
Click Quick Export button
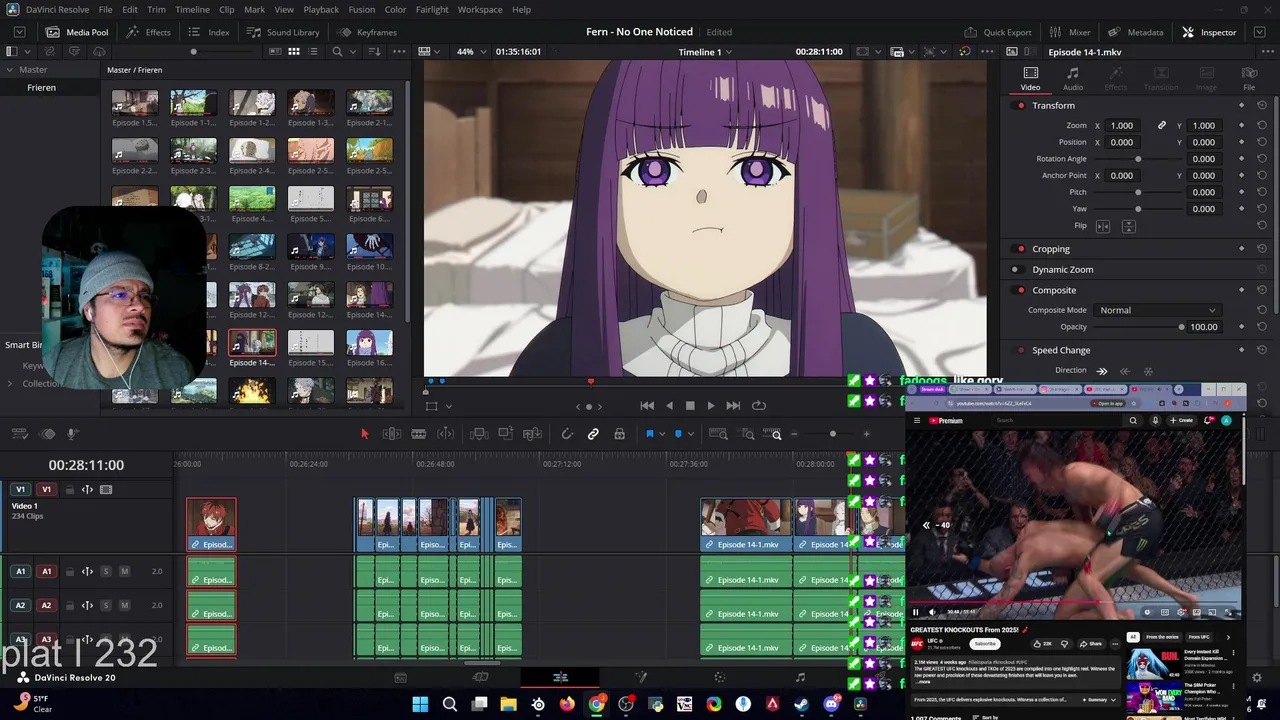point(998,32)
